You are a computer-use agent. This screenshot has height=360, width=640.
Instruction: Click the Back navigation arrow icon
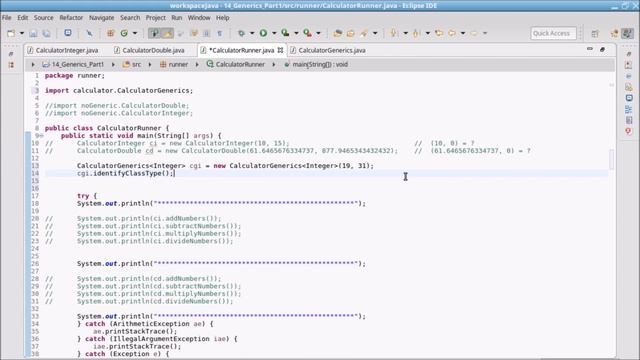click(452, 33)
